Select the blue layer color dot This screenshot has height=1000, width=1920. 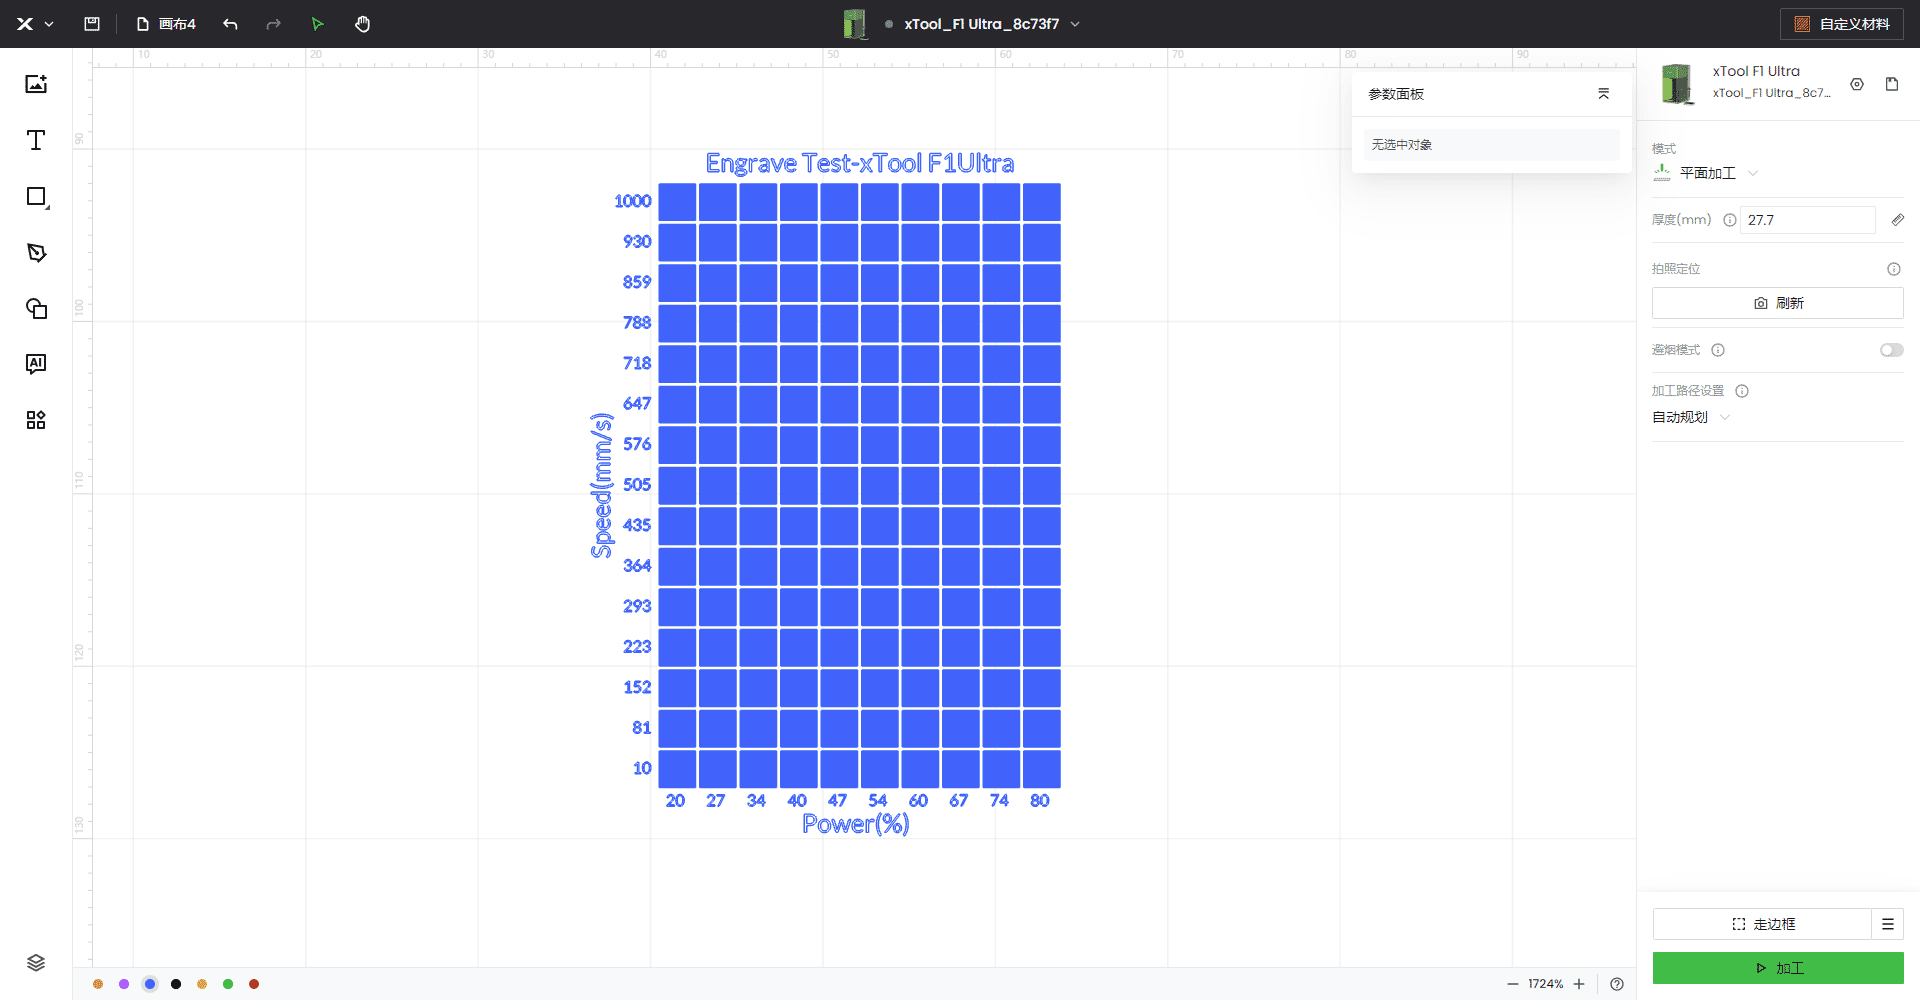pos(150,984)
